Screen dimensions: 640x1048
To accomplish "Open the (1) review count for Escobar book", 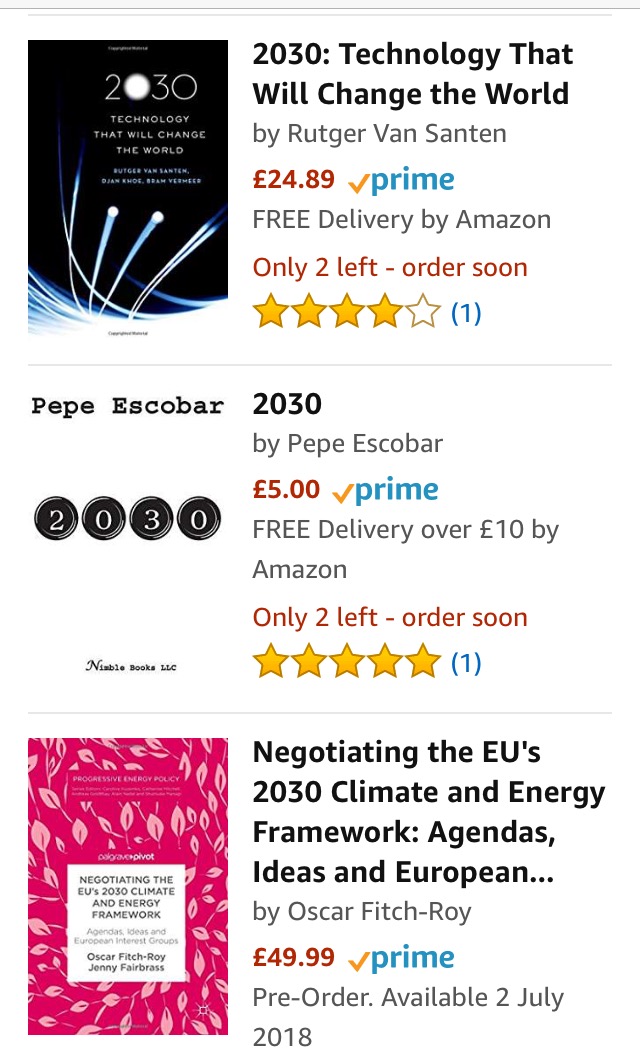I will point(466,662).
